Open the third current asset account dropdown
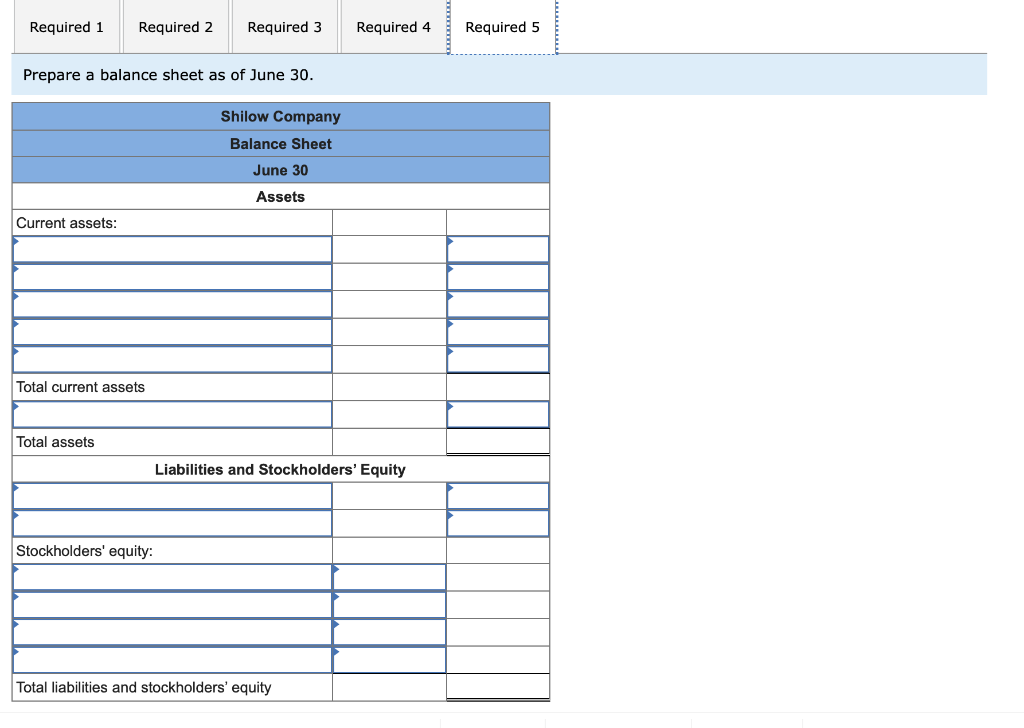 (172, 304)
